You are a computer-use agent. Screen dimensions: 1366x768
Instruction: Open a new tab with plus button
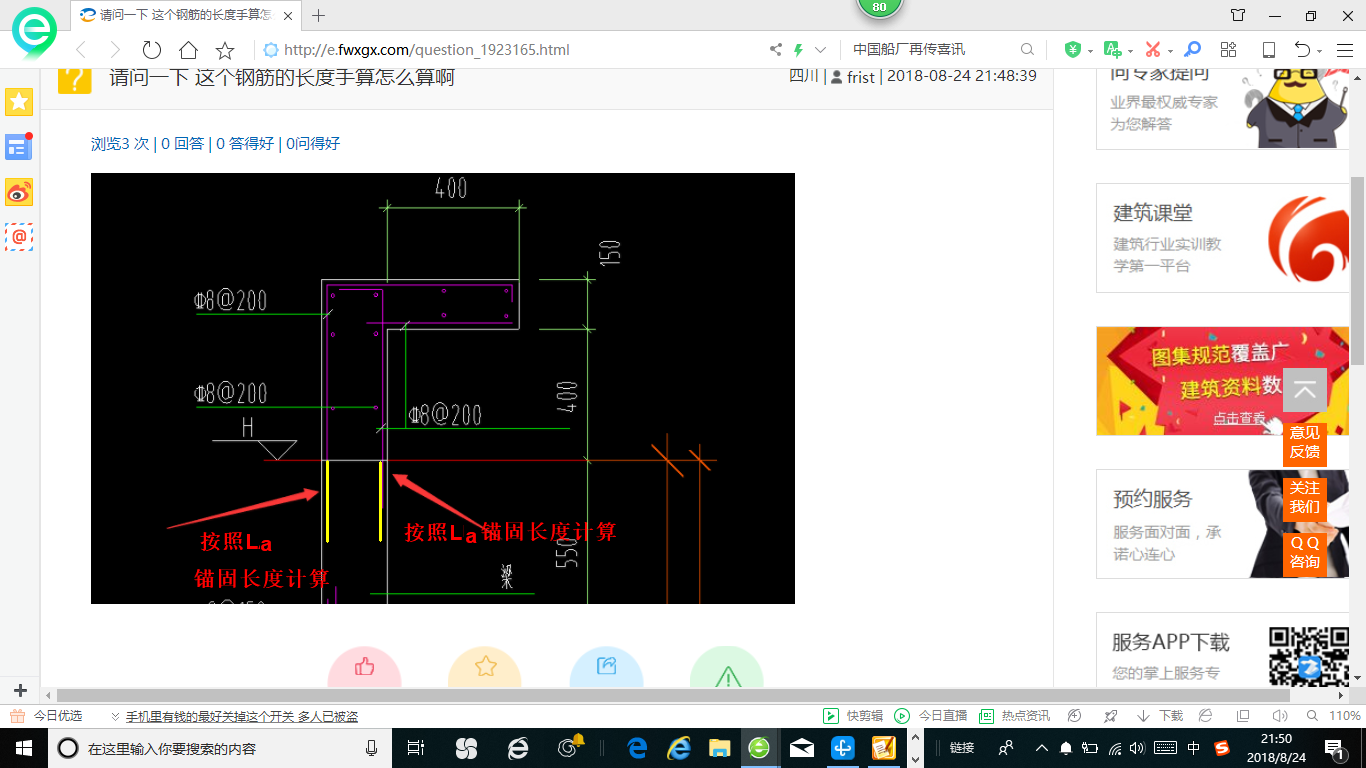pyautogui.click(x=319, y=15)
